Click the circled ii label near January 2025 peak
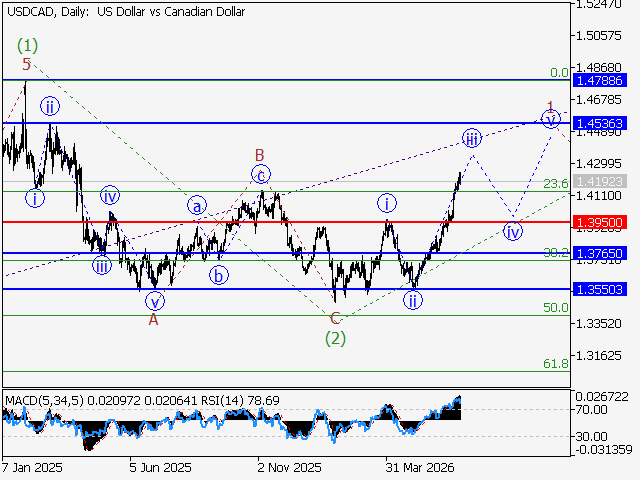The width and height of the screenshot is (640, 480). pos(50,107)
